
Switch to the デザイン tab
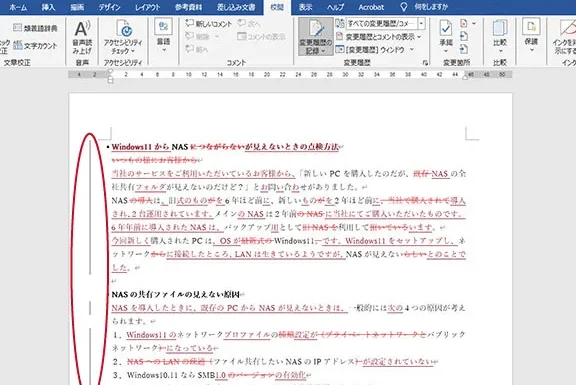[109, 7]
